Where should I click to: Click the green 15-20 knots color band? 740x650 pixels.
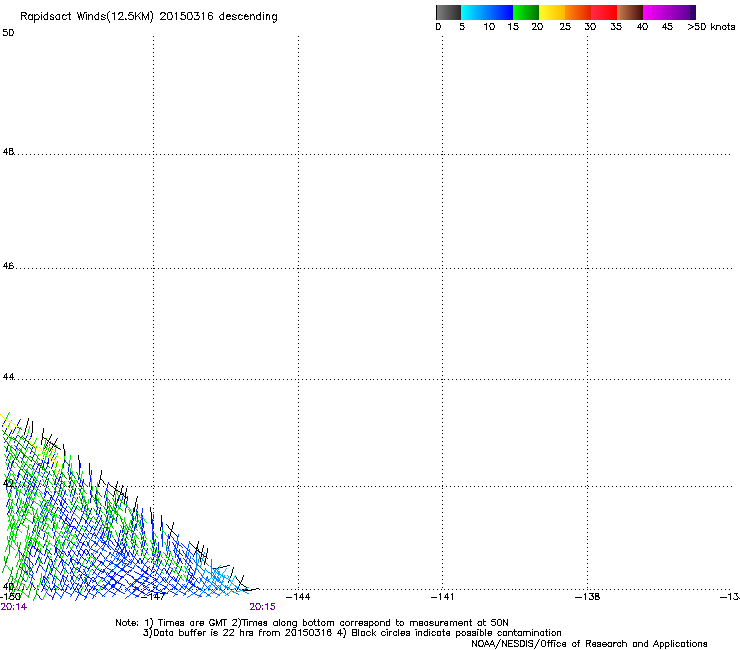[526, 12]
